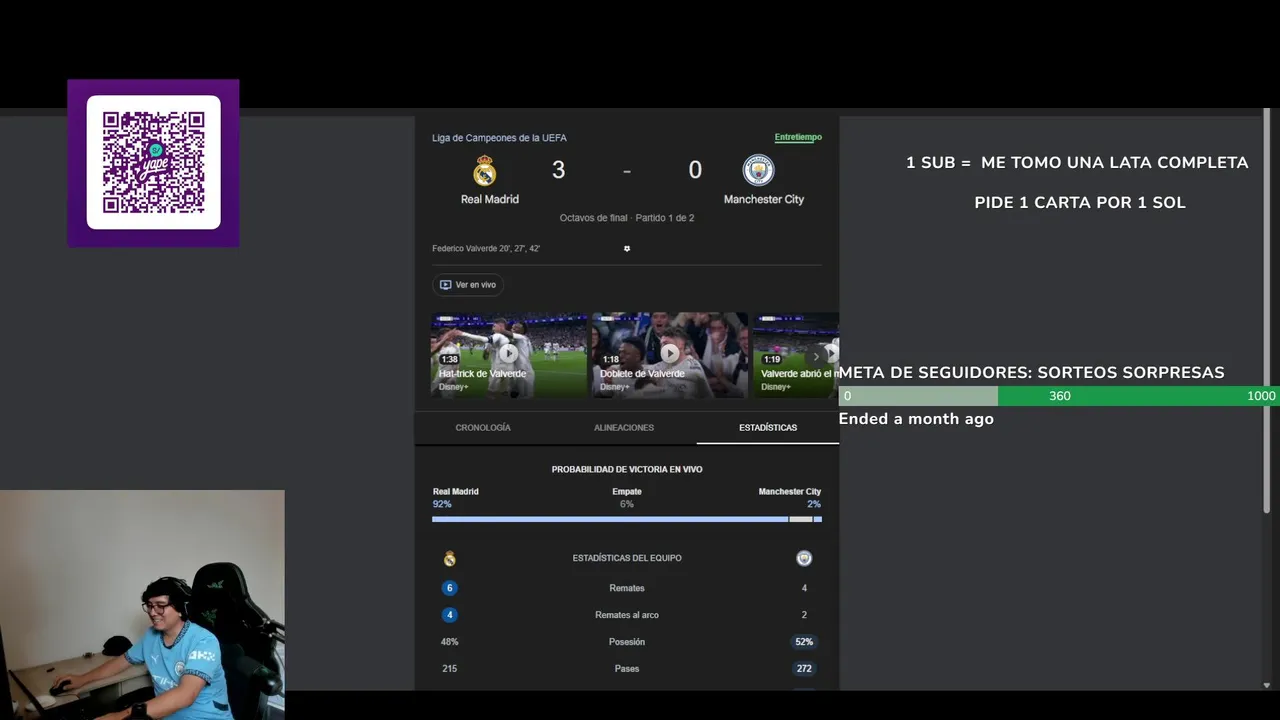Click the Yape QR code image

pos(153,162)
